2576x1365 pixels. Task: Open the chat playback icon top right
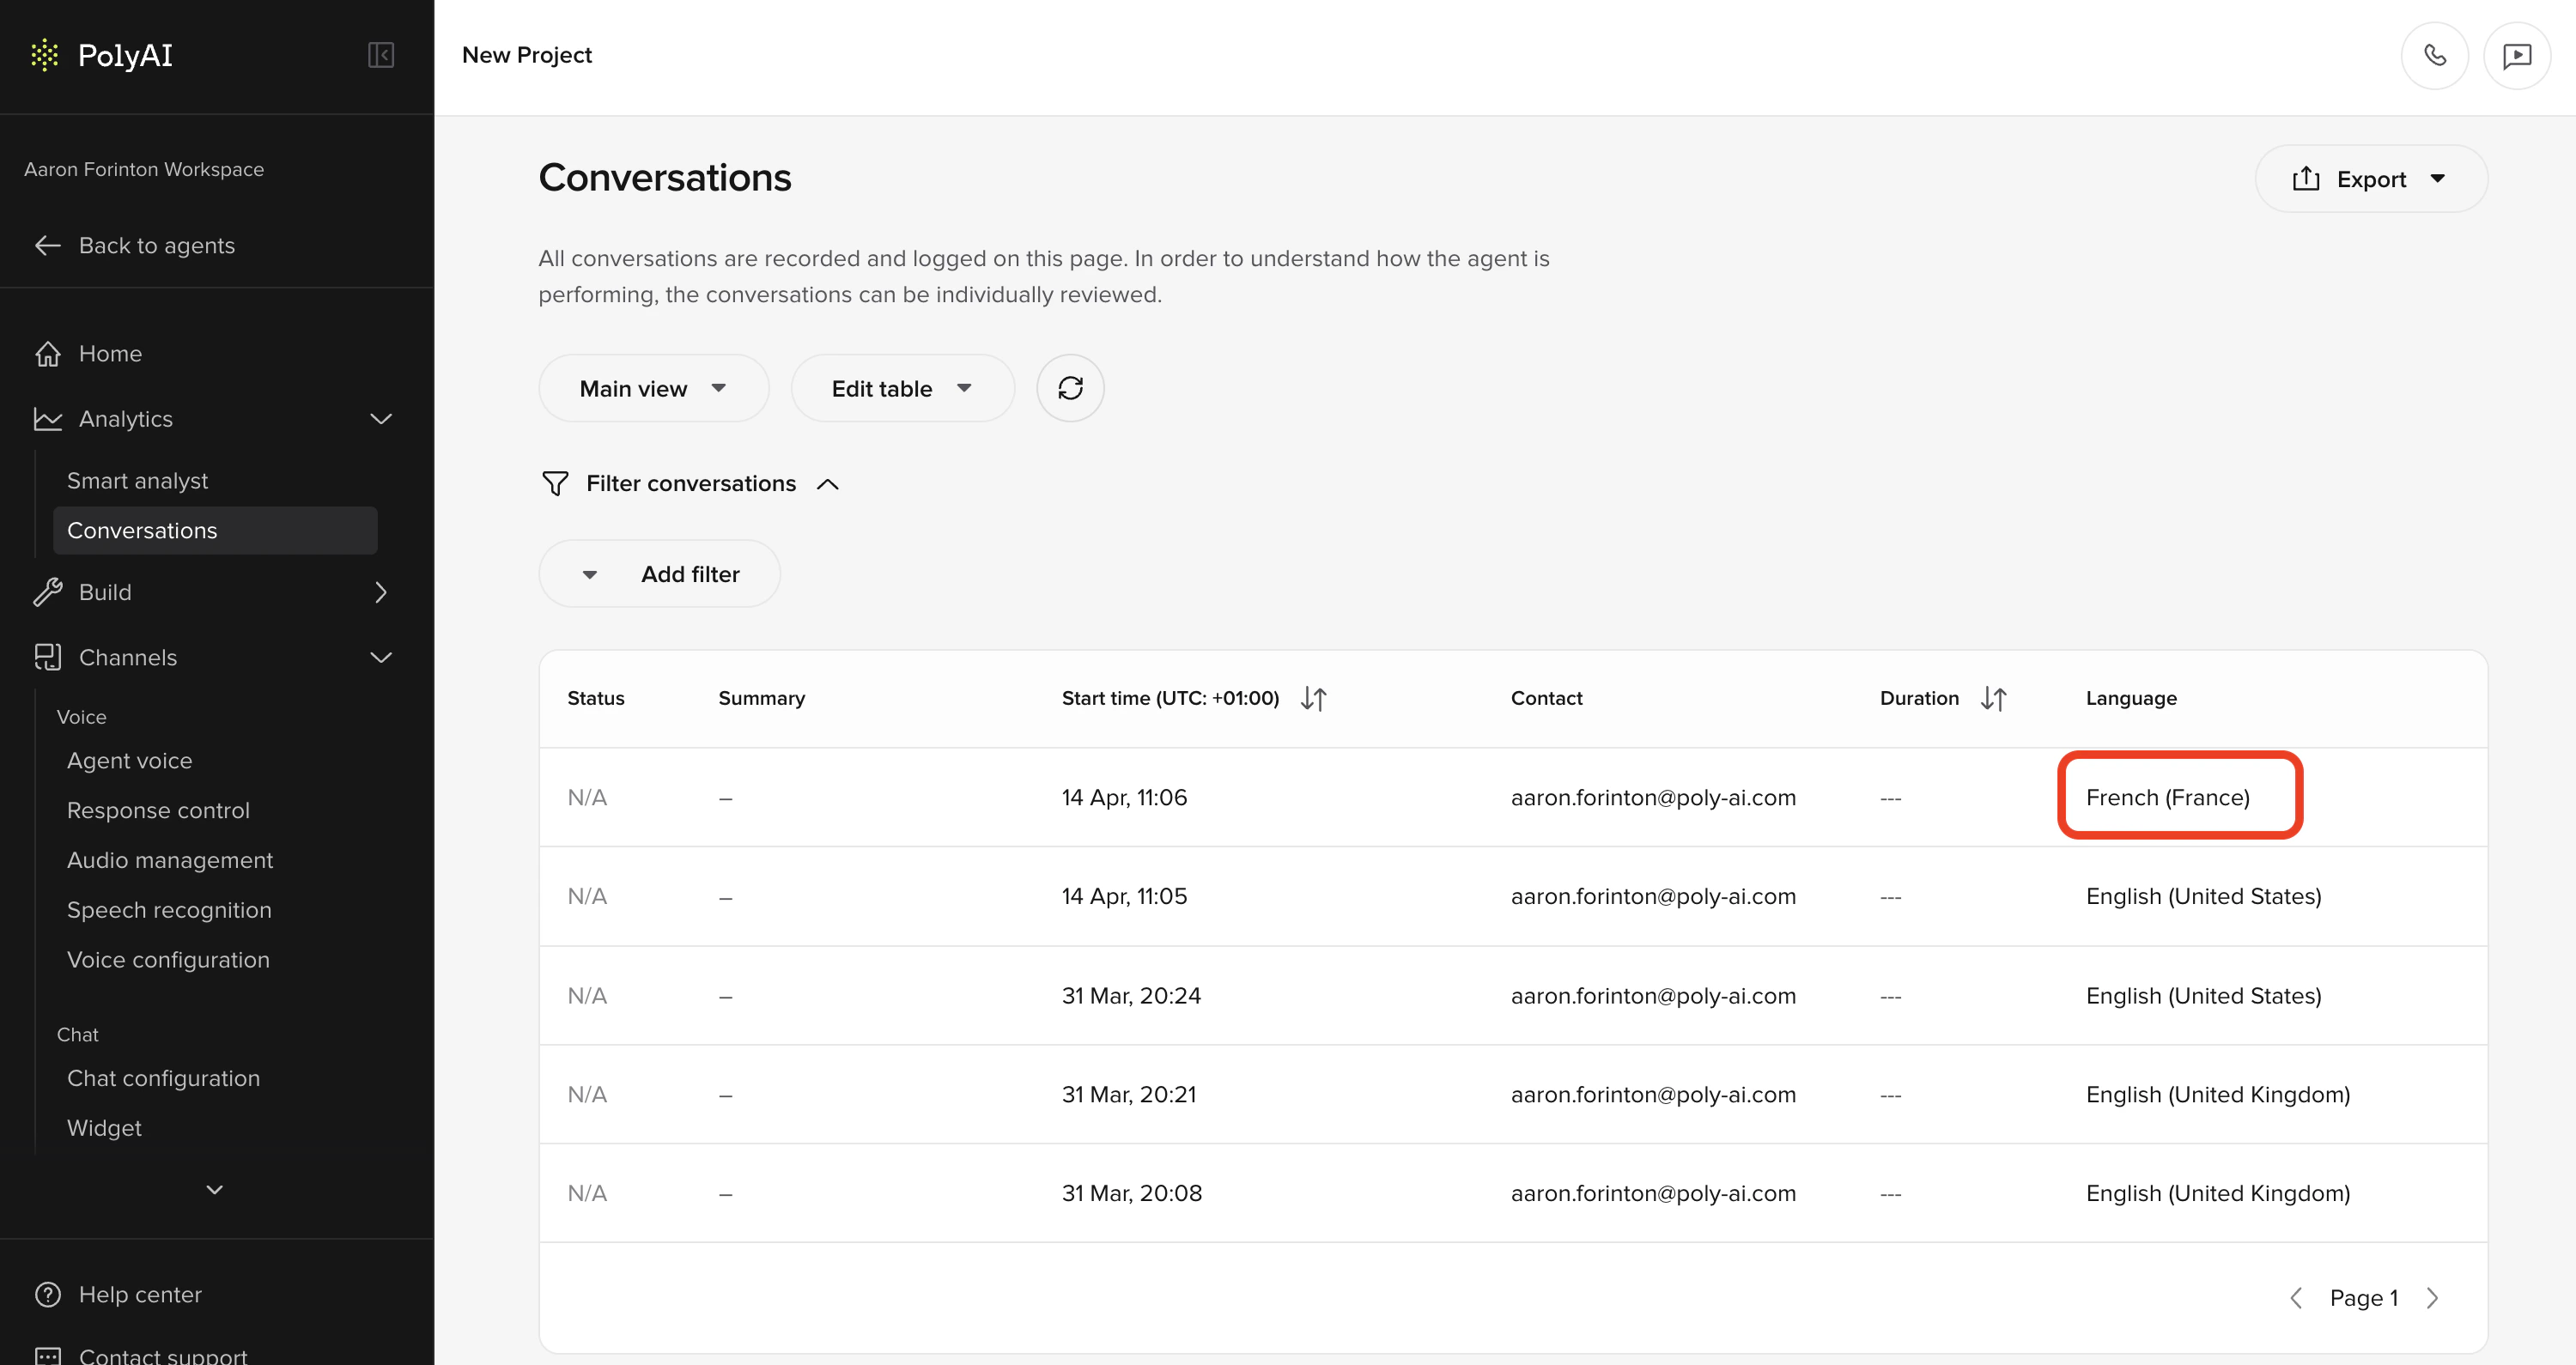click(2517, 55)
